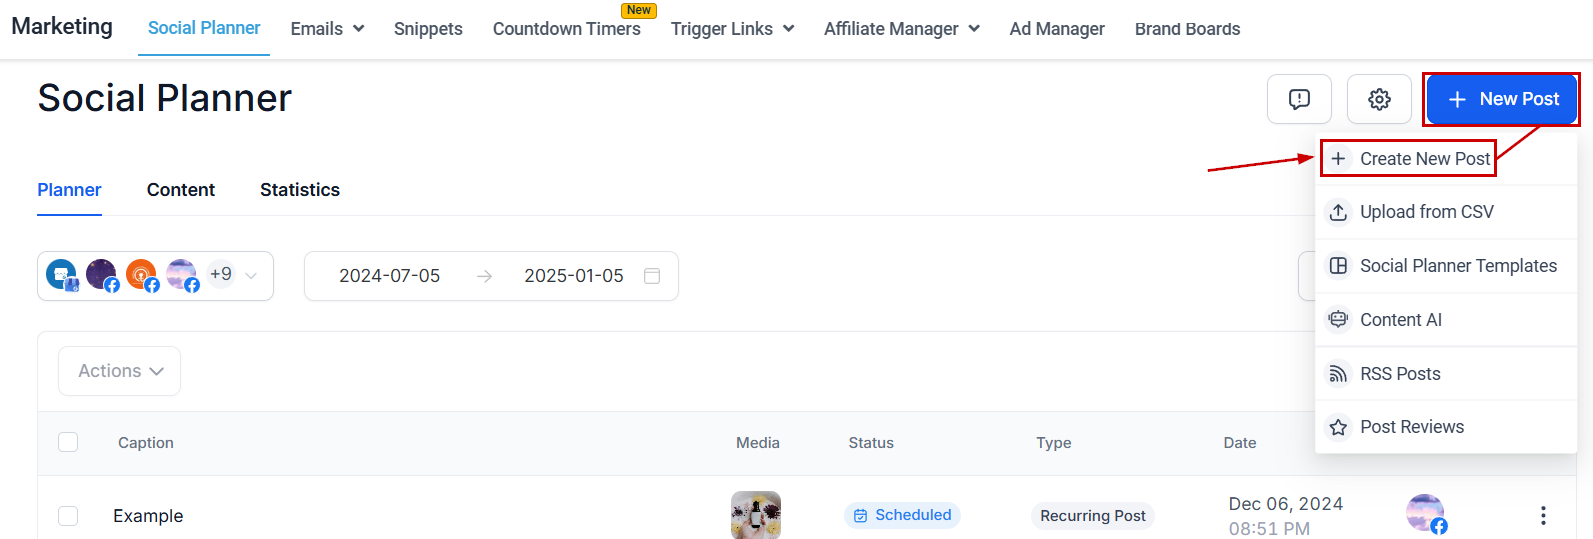Switch to the Statistics tab
The image size is (1593, 539).
300,190
